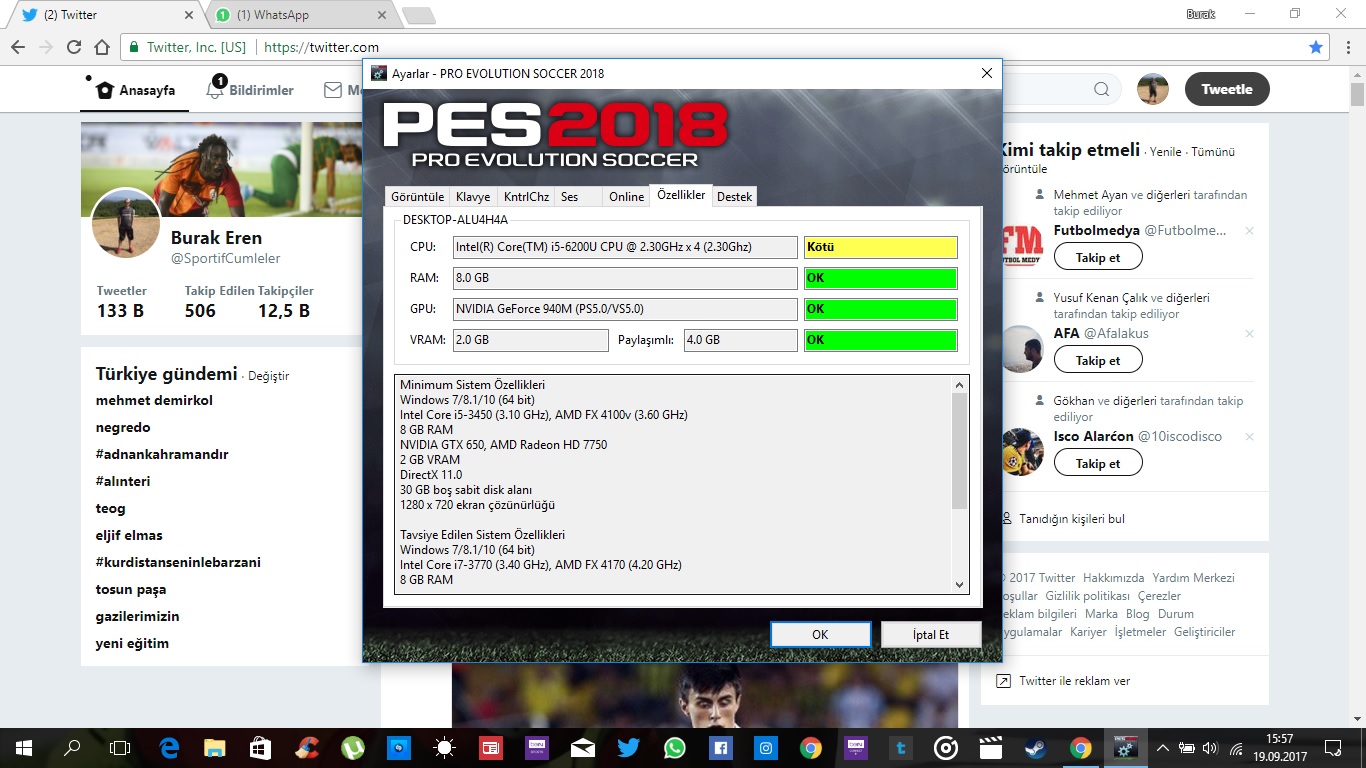
Task: Open Task View on the taskbar
Action: pyautogui.click(x=120, y=747)
